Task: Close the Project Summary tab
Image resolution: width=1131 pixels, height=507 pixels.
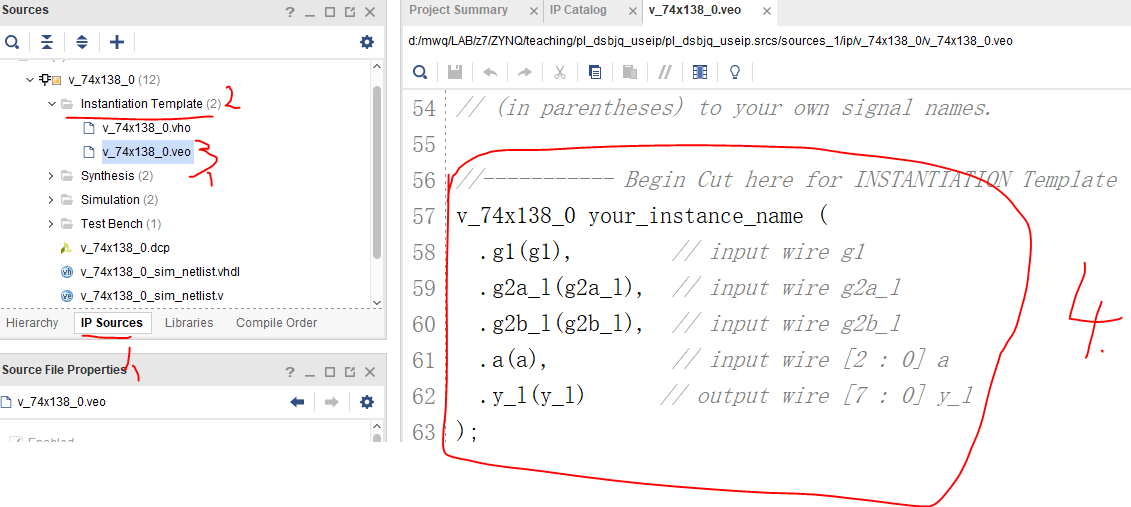Action: tap(533, 11)
